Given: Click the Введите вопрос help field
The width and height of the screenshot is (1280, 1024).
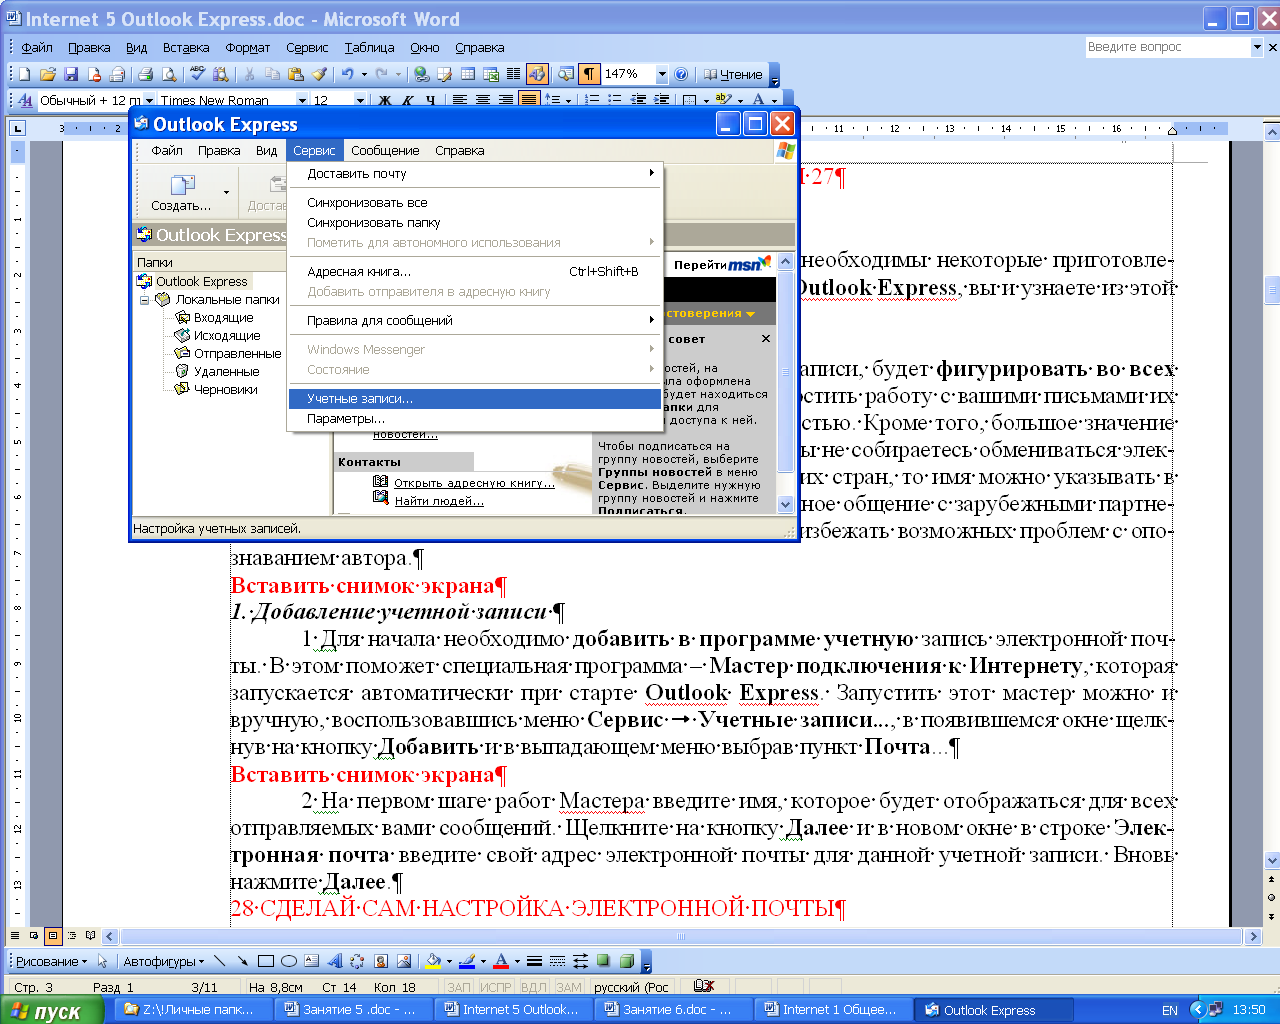Looking at the screenshot, I should [1167, 47].
